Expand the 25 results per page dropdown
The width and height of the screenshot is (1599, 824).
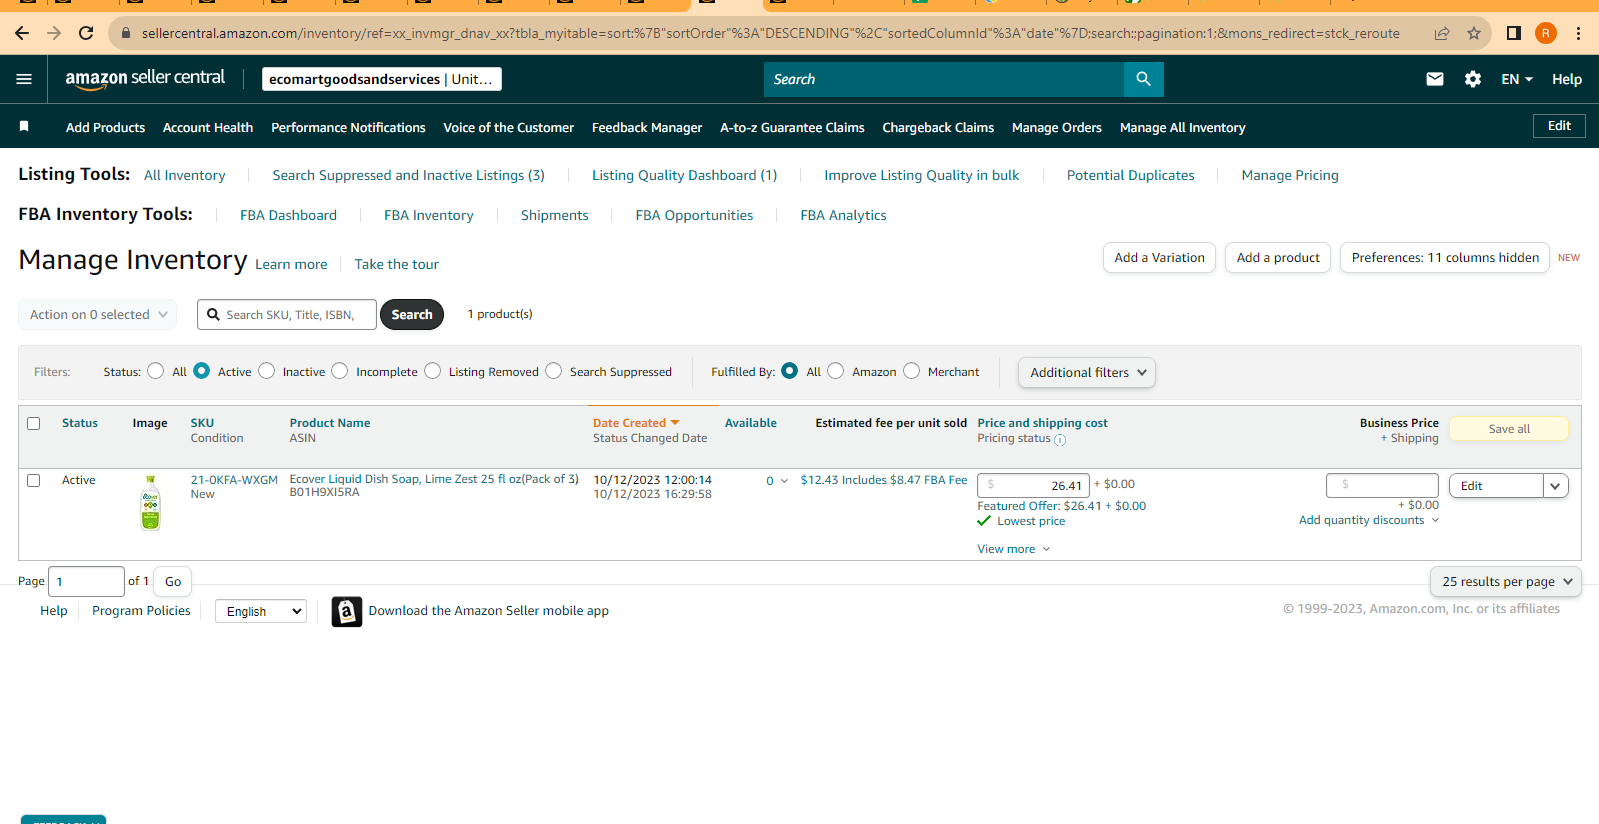pos(1506,581)
